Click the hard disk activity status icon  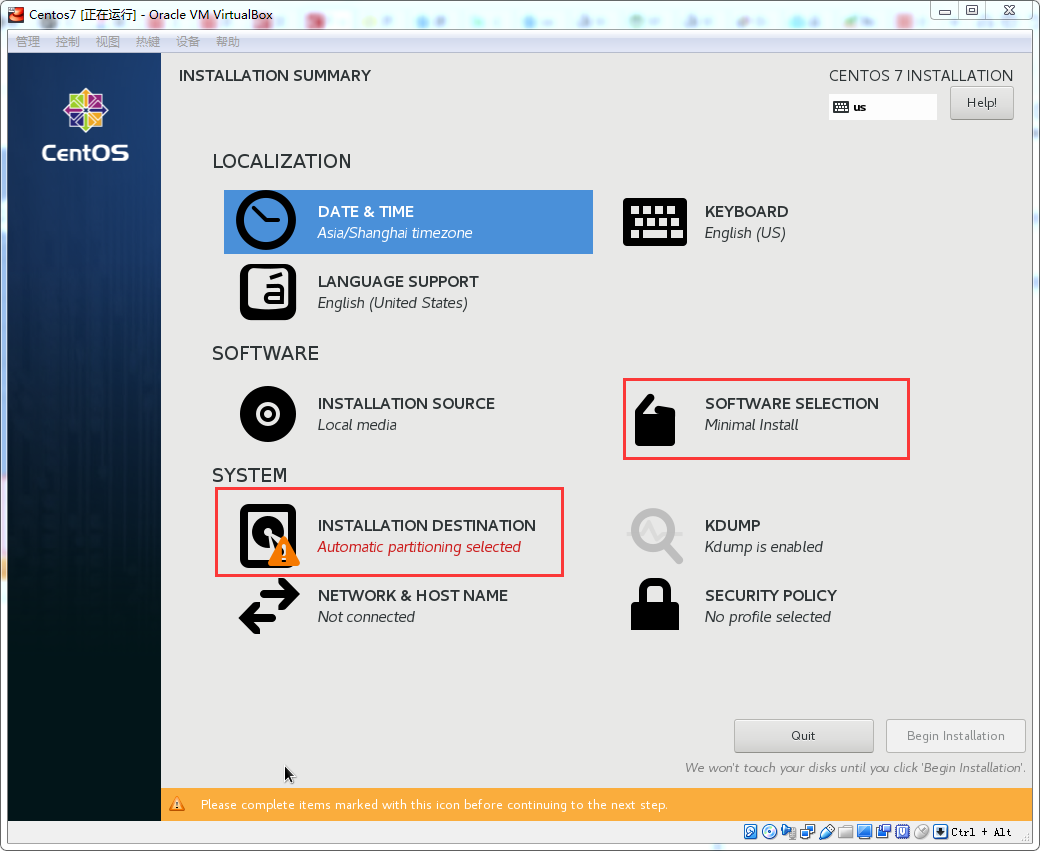pos(750,831)
